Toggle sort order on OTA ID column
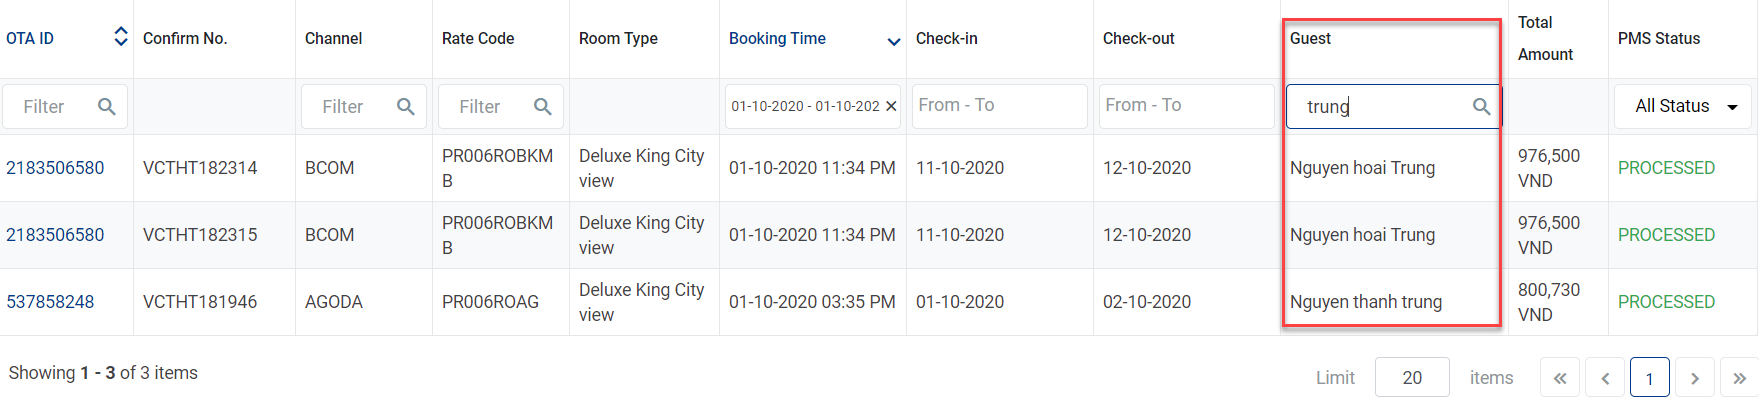Viewport: 1759px width, 404px height. click(x=121, y=38)
